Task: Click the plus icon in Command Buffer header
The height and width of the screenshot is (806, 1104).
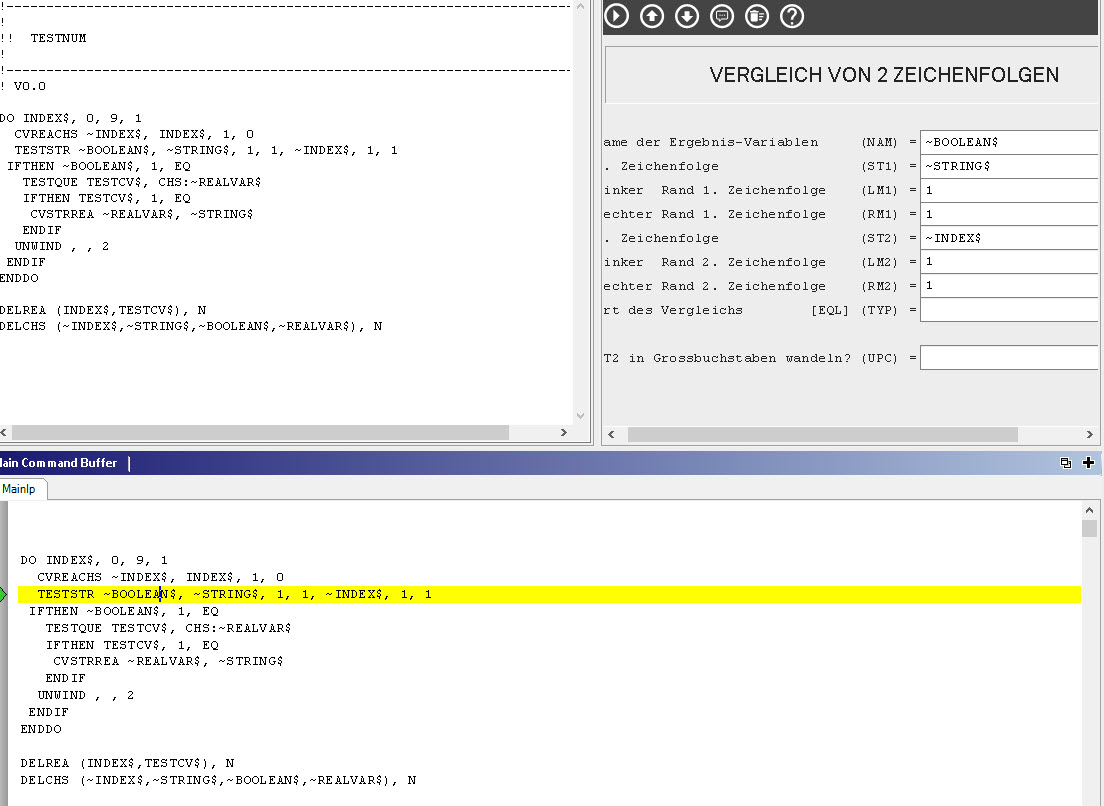Action: pos(1089,462)
